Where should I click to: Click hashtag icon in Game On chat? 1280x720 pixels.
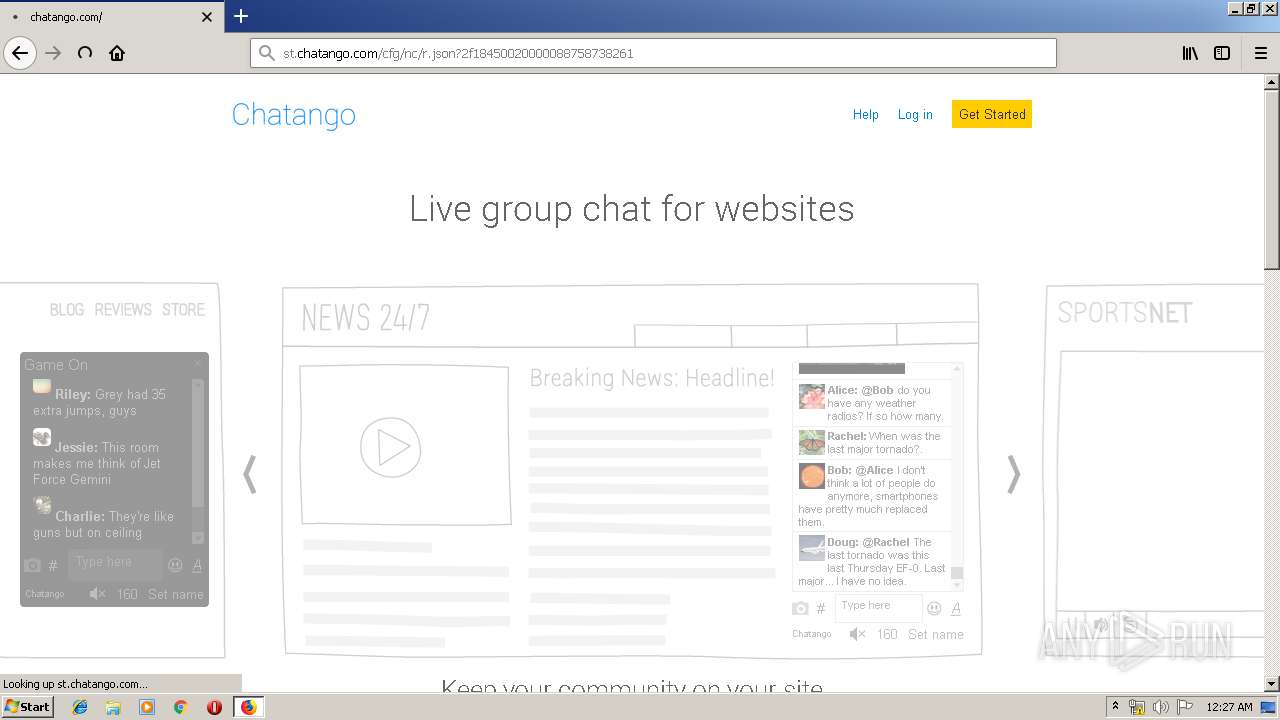[x=53, y=566]
